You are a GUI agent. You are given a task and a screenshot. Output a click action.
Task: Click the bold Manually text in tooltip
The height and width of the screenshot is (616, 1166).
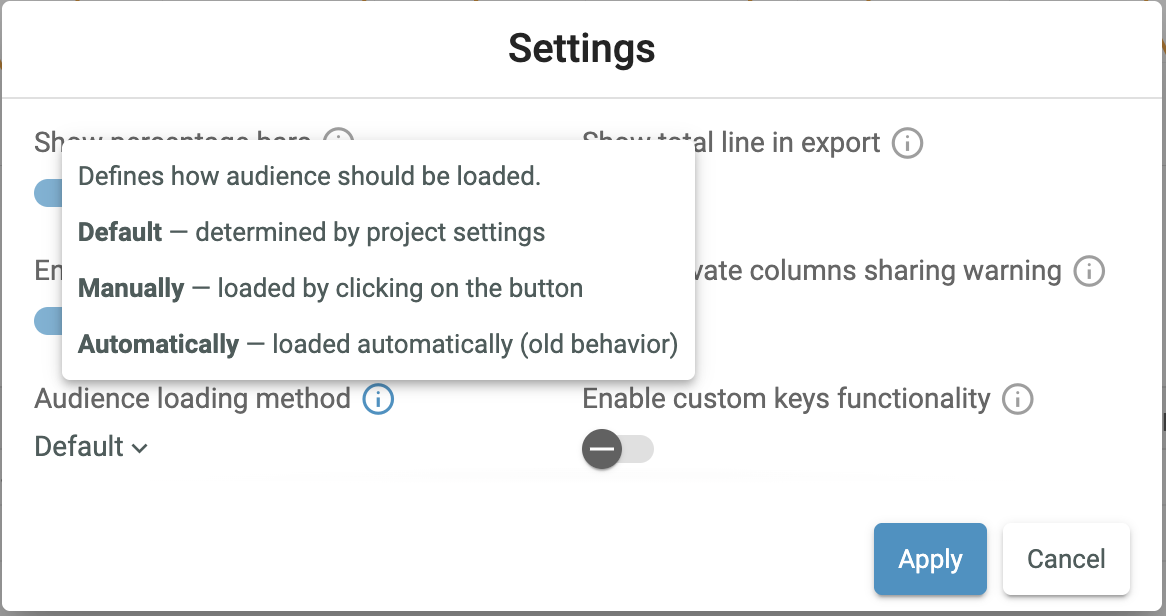click(131, 289)
